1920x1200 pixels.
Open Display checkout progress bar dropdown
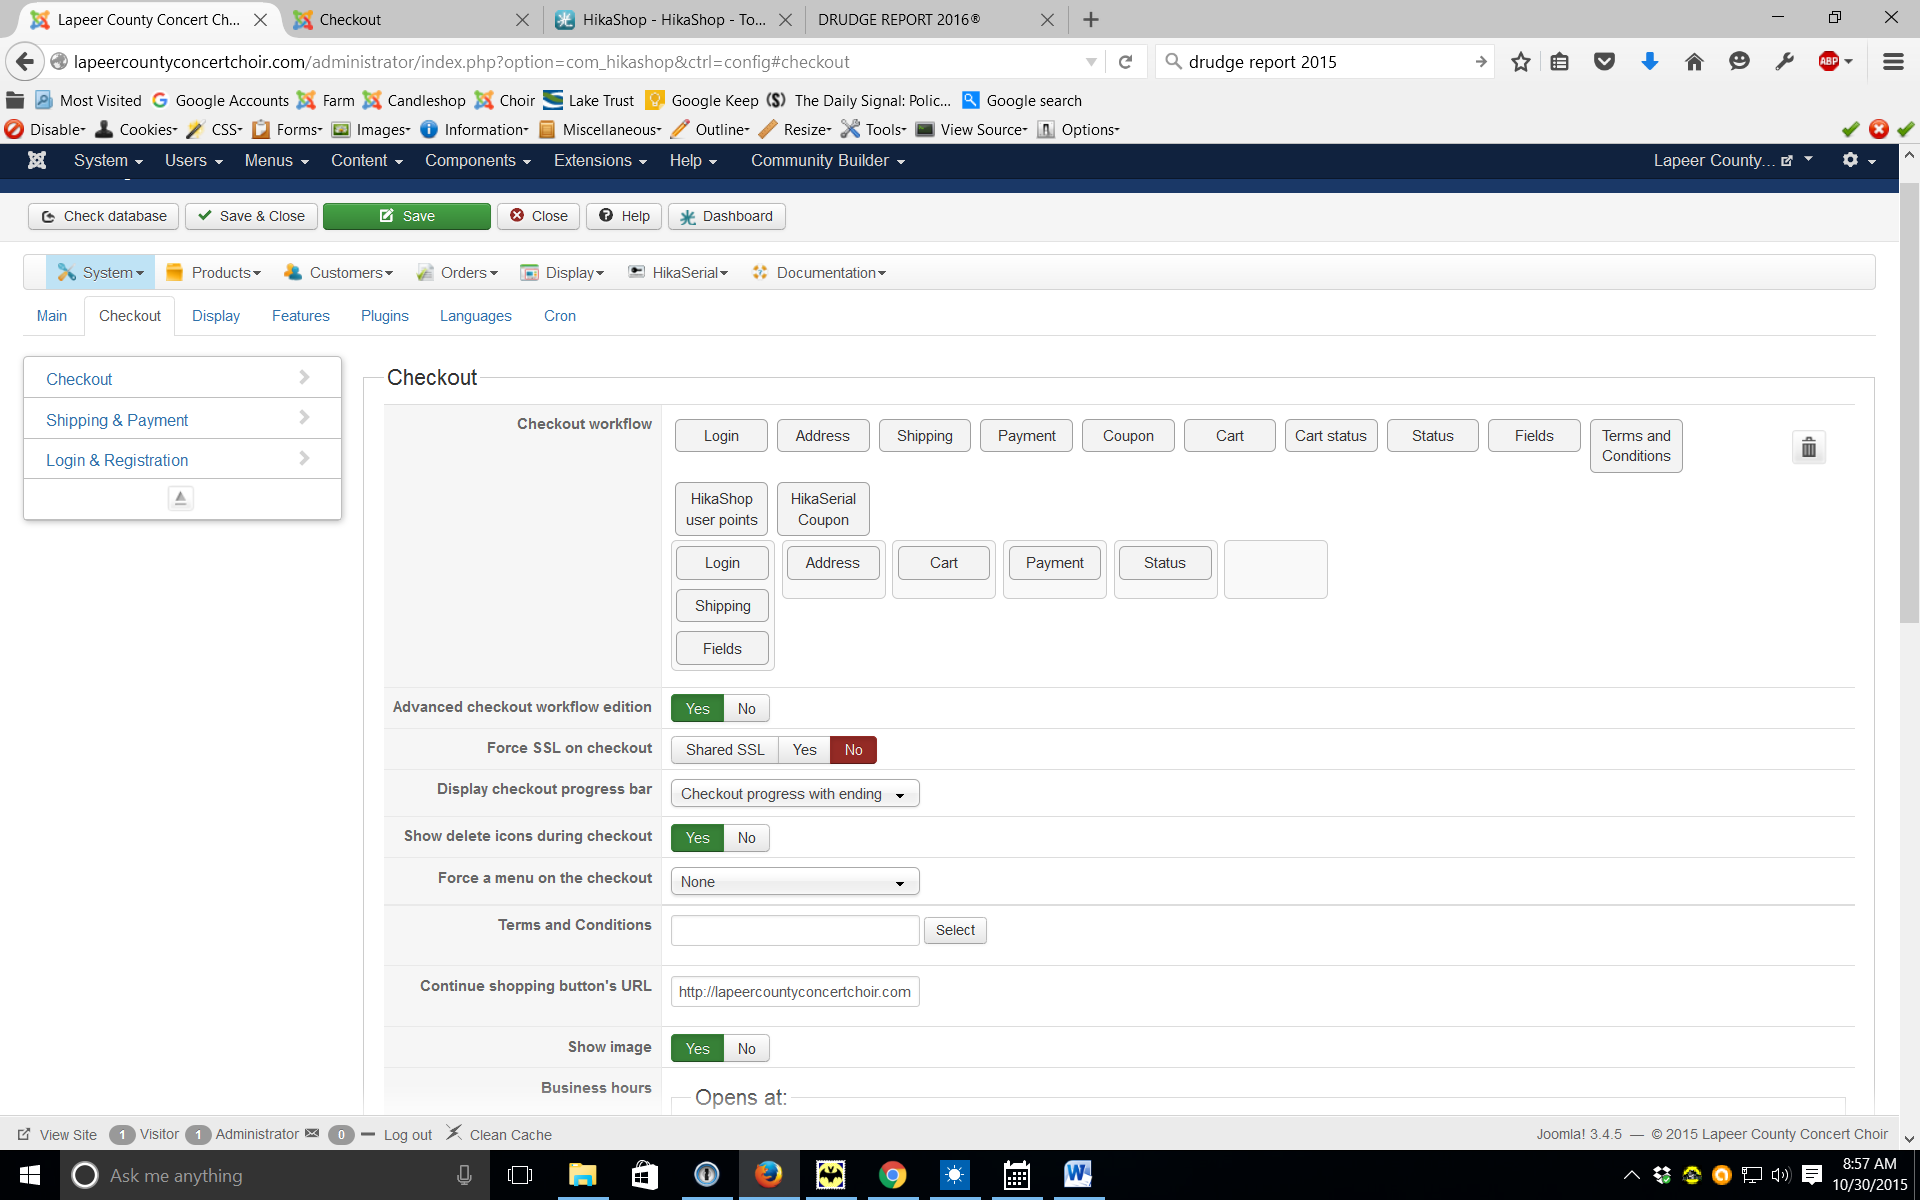[794, 794]
